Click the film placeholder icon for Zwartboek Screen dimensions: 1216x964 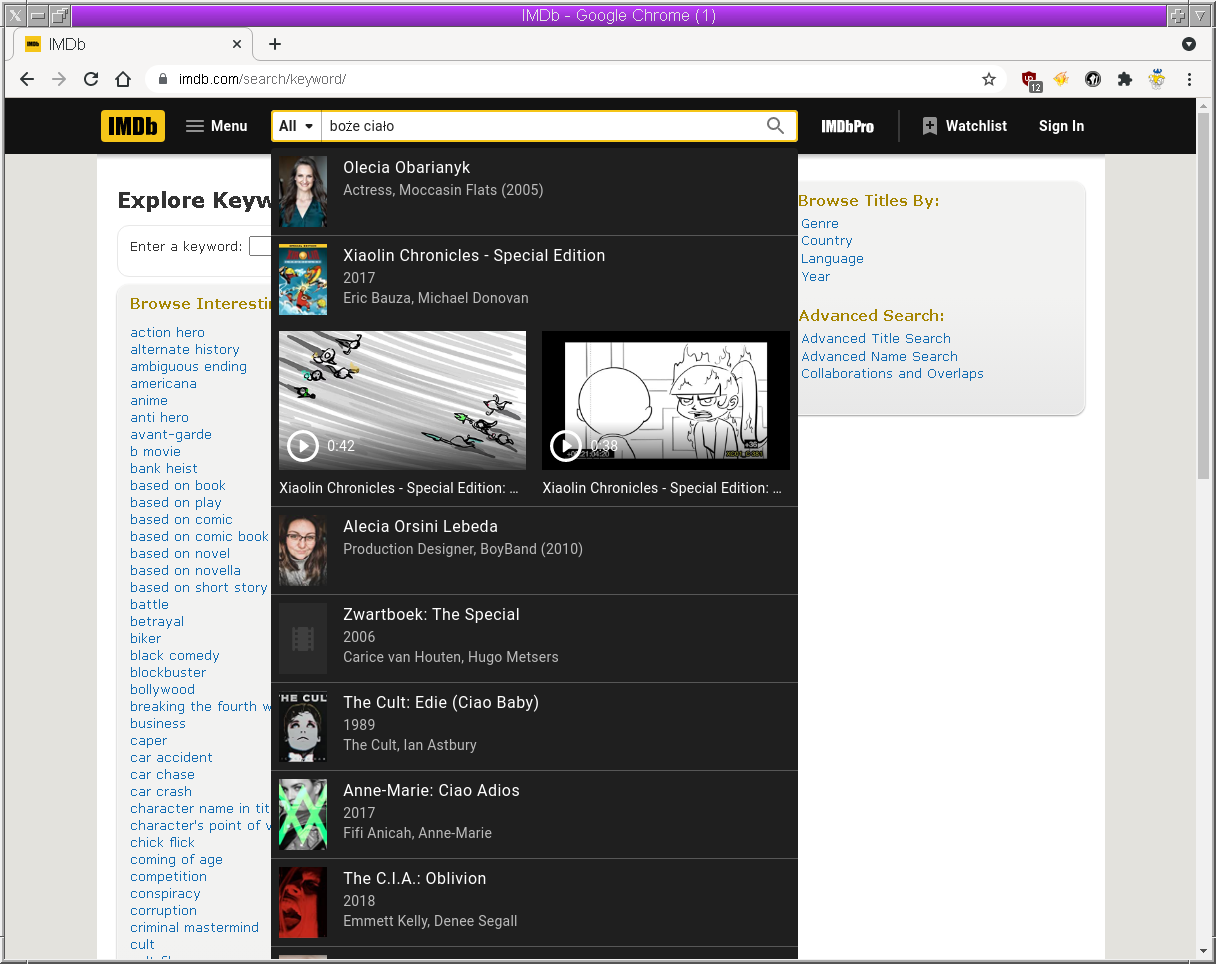point(303,639)
